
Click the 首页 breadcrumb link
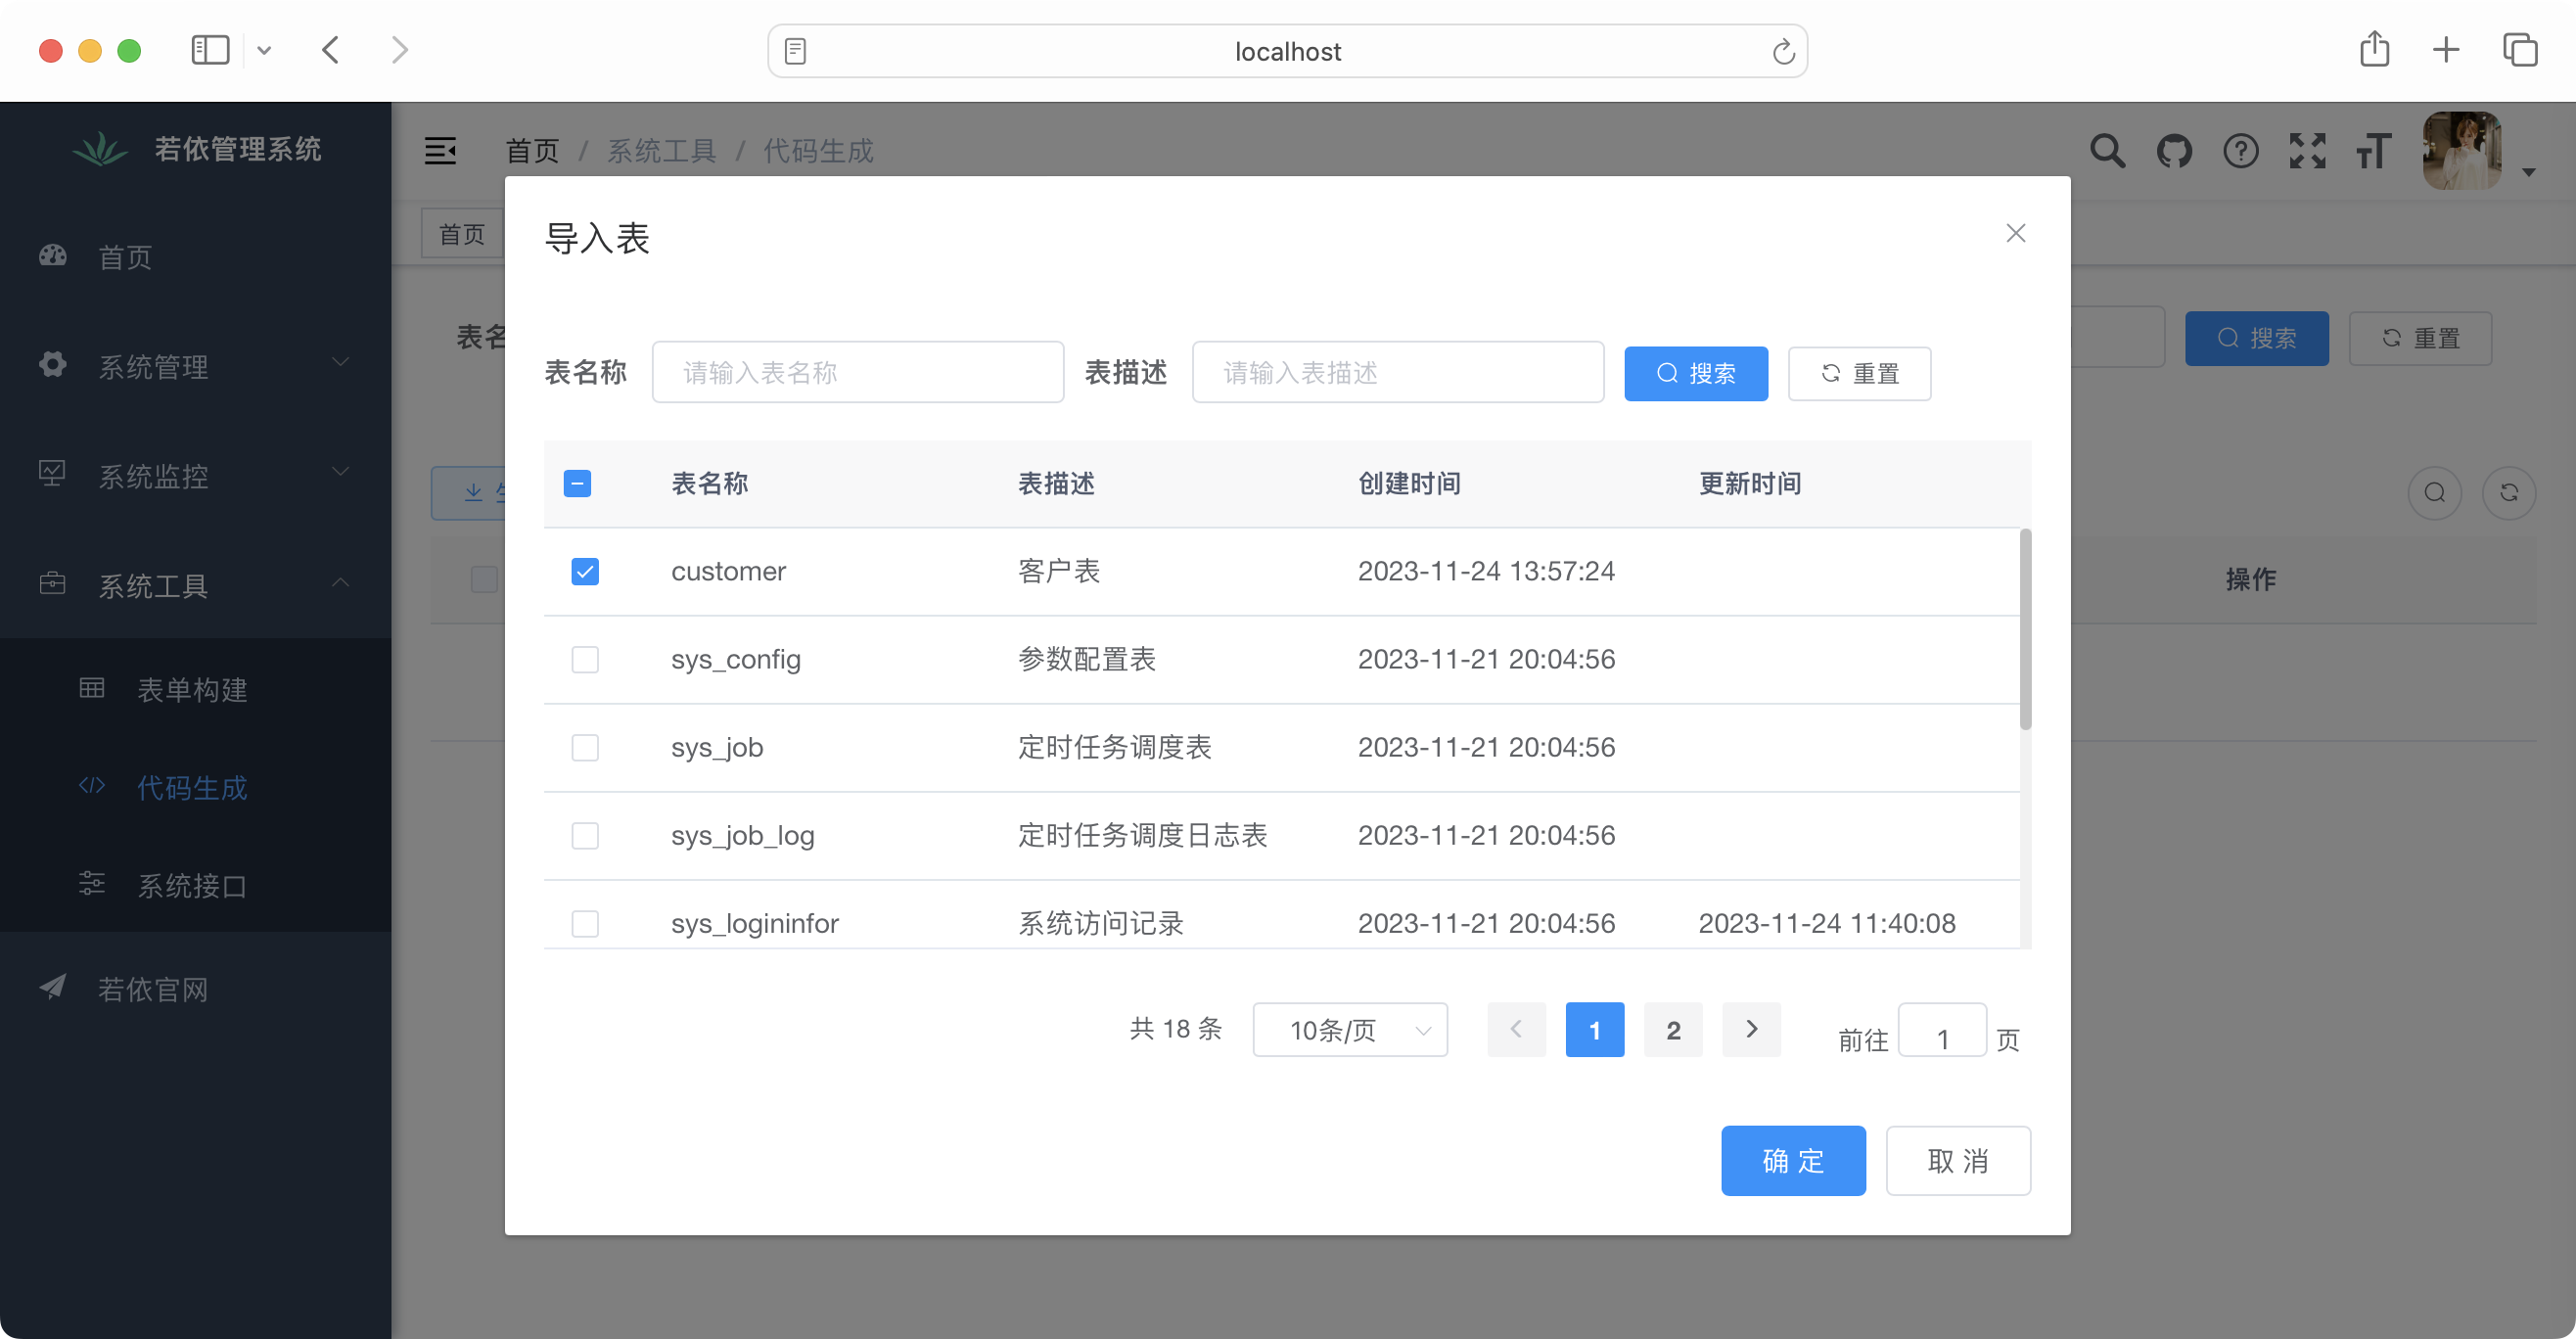pyautogui.click(x=531, y=151)
